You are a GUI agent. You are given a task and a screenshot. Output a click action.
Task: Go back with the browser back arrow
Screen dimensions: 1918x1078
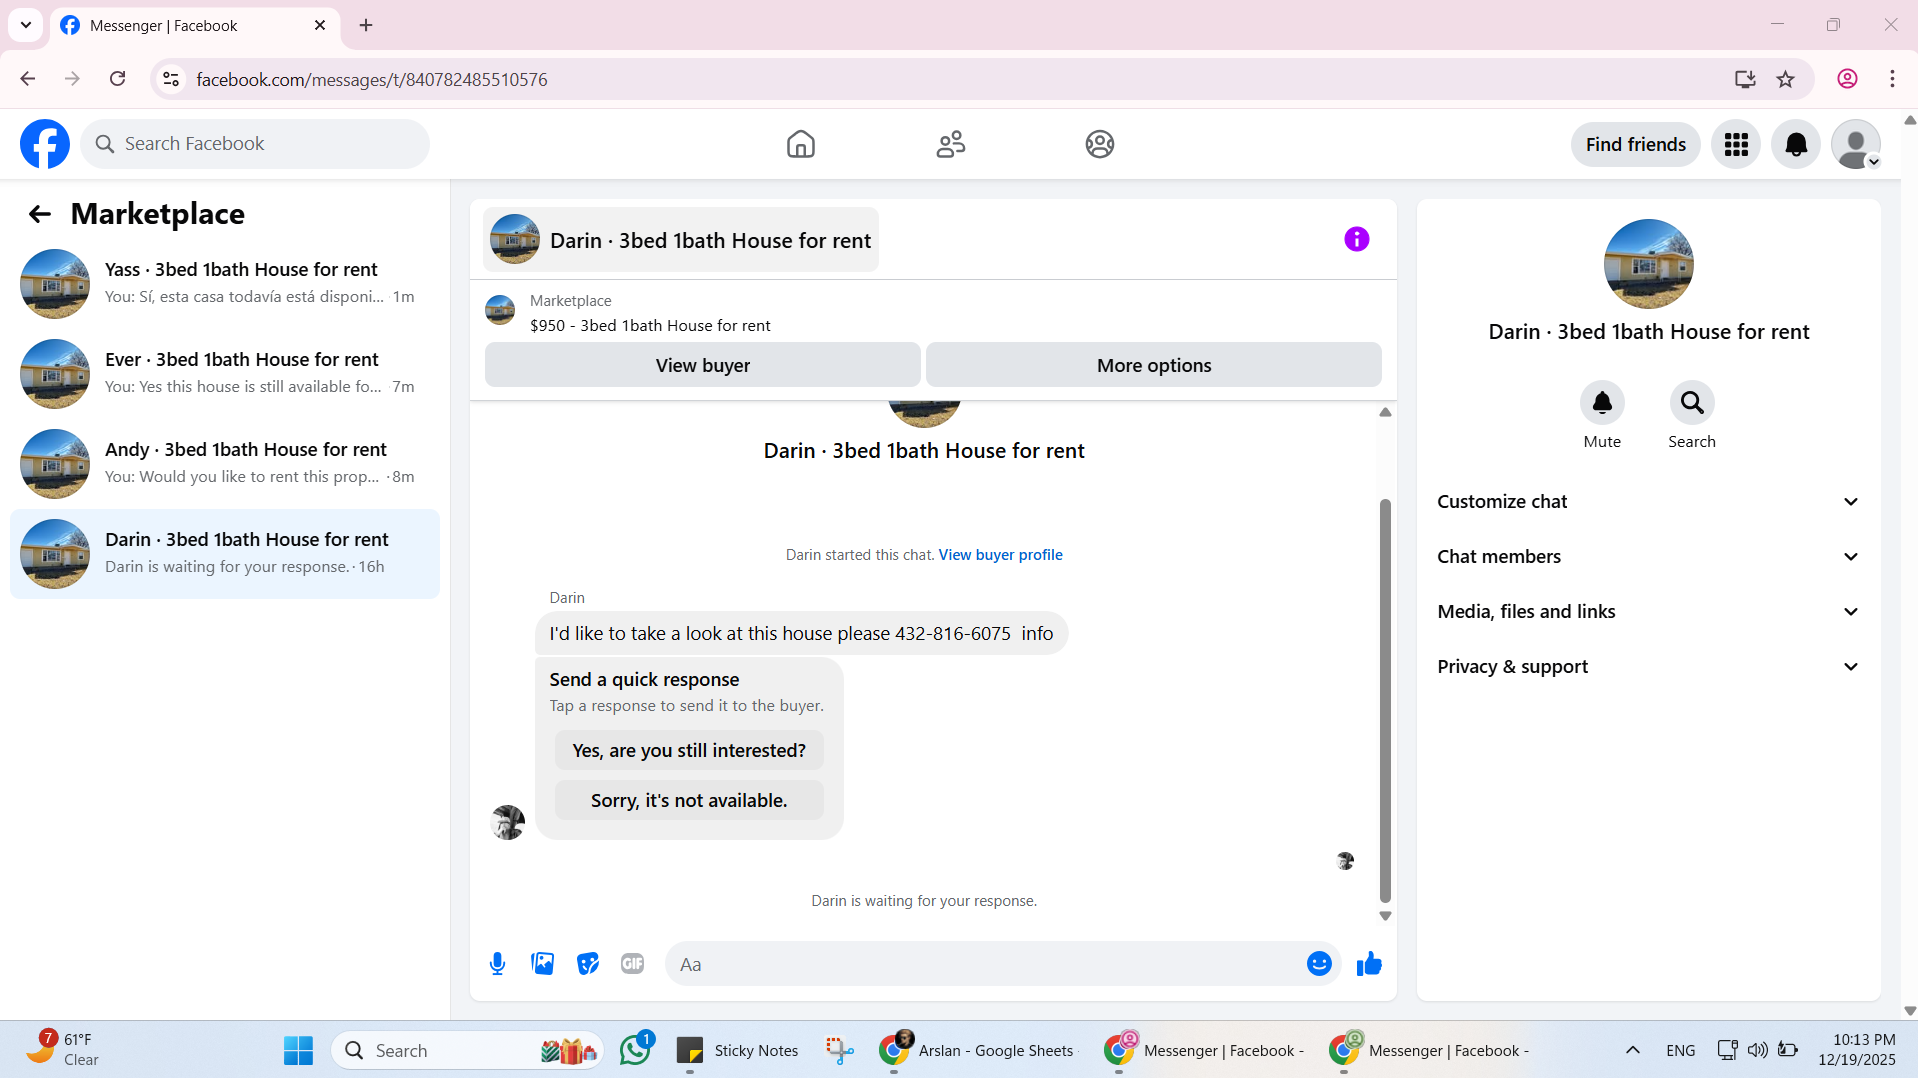(x=28, y=79)
